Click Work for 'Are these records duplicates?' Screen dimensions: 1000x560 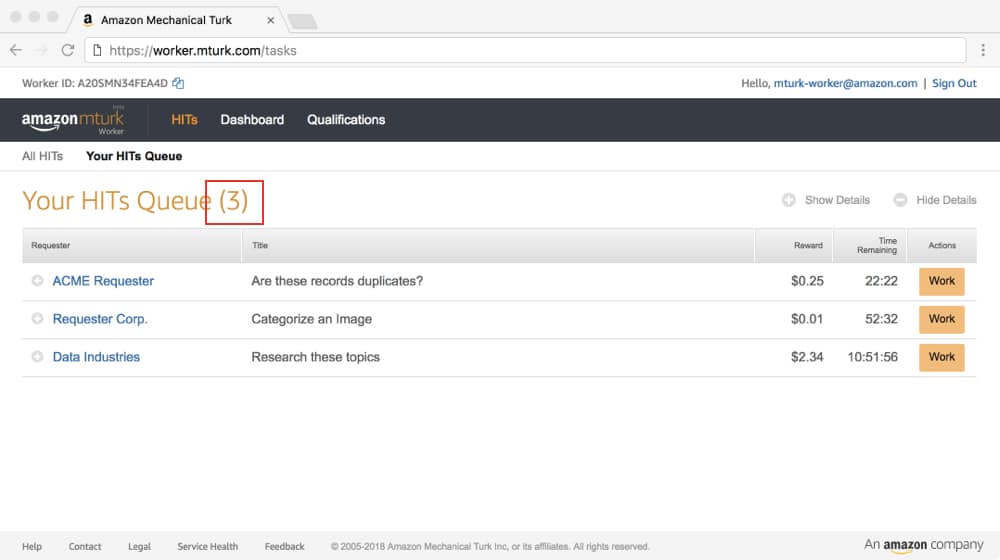tap(941, 281)
